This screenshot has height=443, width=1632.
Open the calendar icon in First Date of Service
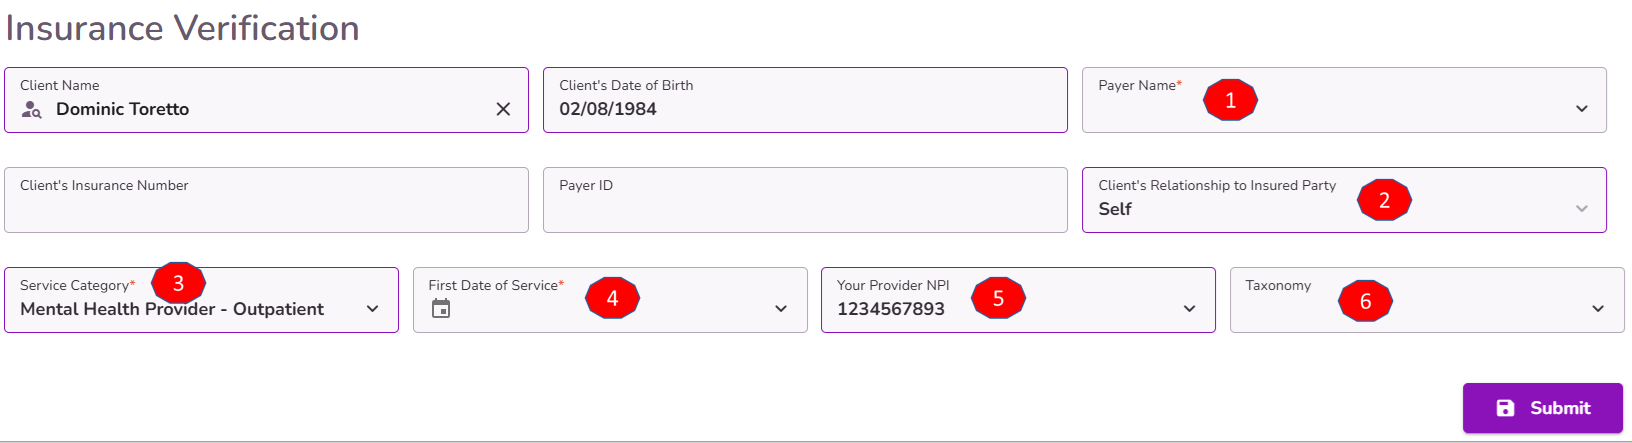441,309
